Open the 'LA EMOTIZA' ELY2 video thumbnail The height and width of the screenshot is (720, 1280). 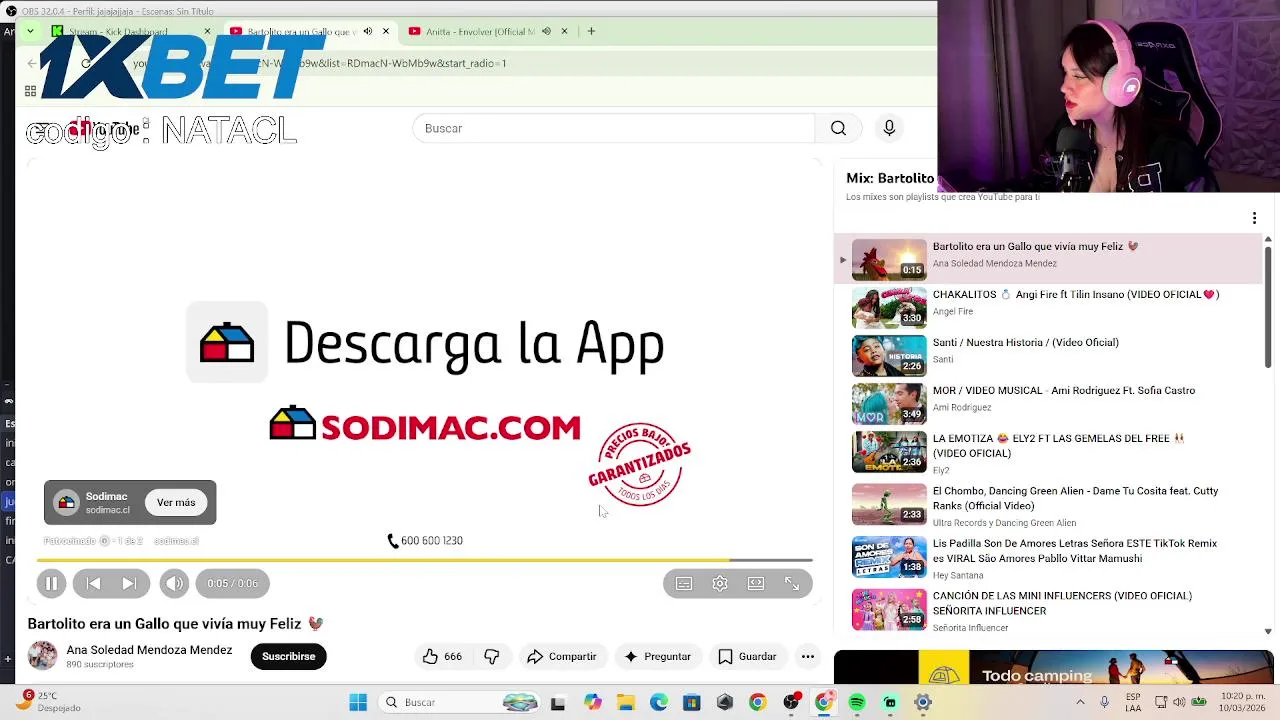pos(889,452)
